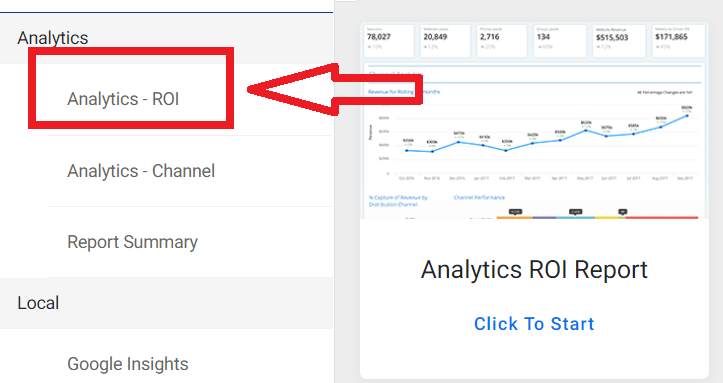Select the Analytics section header
The width and height of the screenshot is (723, 383).
53,38
